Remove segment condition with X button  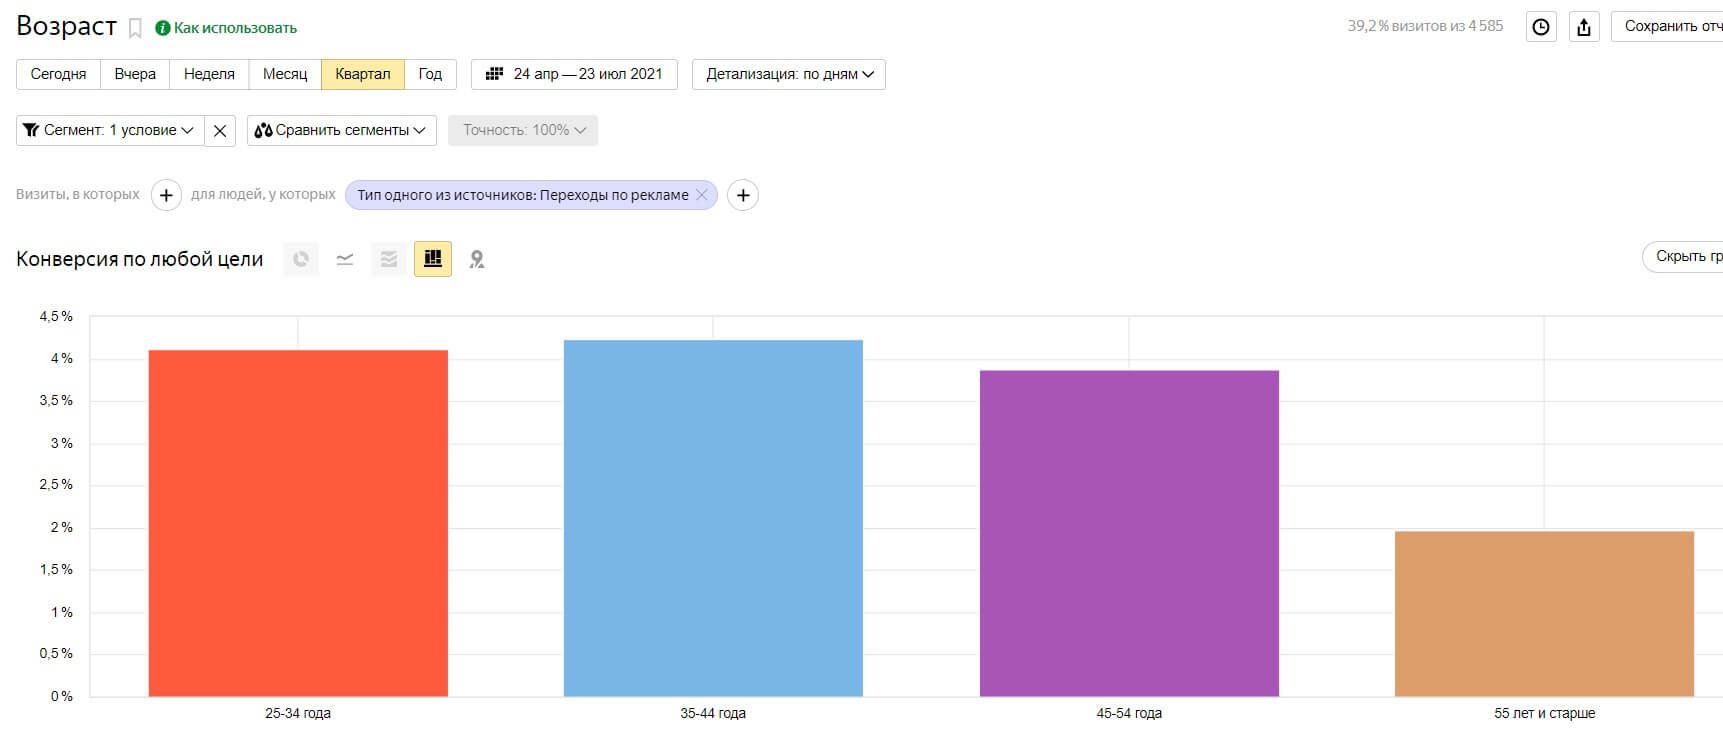(x=220, y=131)
